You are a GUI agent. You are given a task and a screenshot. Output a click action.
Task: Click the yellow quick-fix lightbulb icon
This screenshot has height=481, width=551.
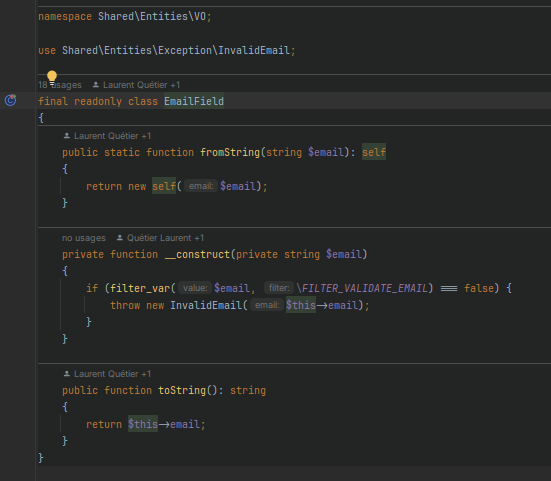pos(52,77)
